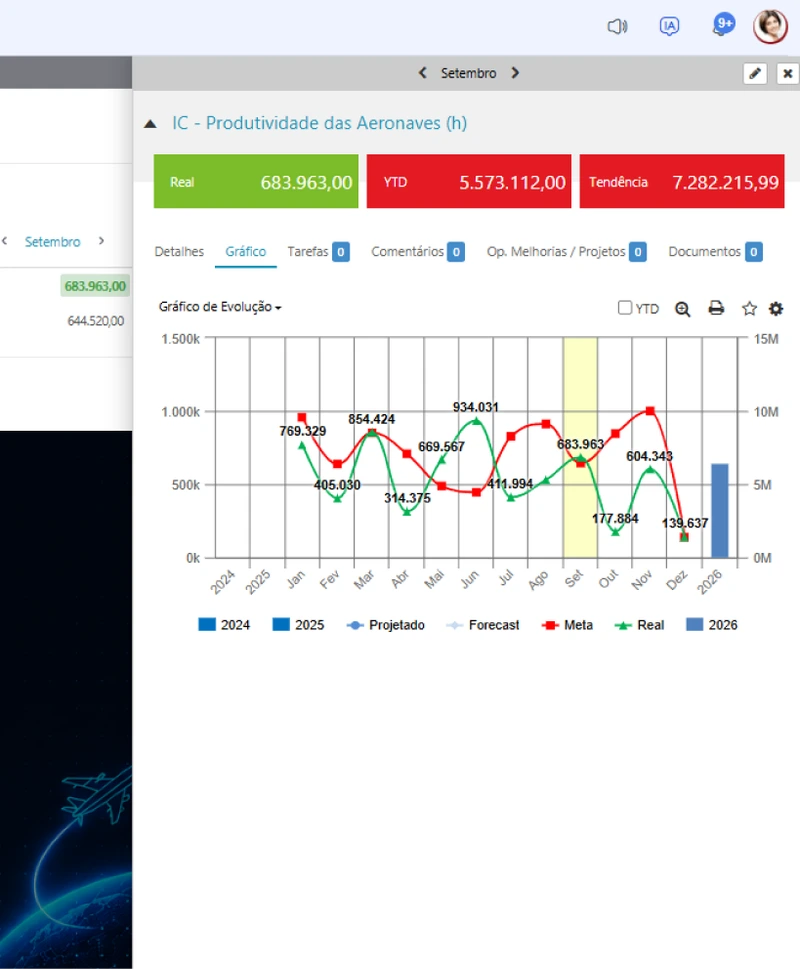Viewport: 800px width, 969px height.
Task: Click the 669.567 May data label
Action: (441, 447)
